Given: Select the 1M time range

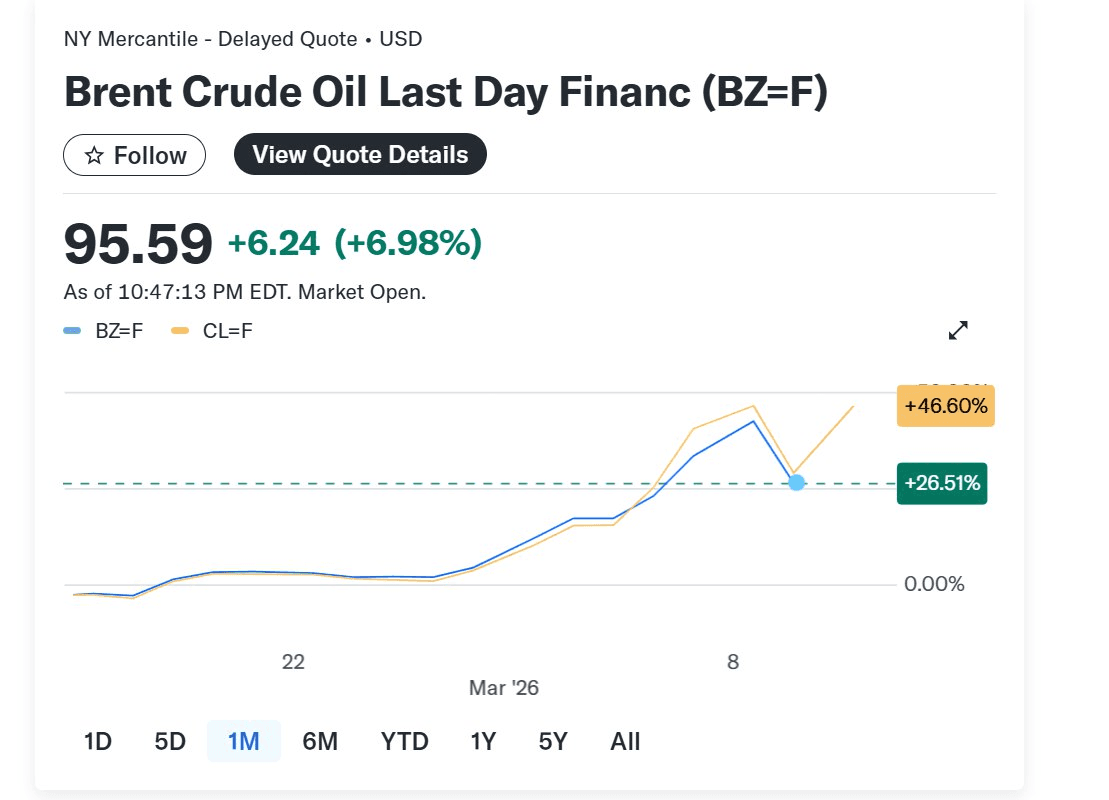Looking at the screenshot, I should (243, 741).
